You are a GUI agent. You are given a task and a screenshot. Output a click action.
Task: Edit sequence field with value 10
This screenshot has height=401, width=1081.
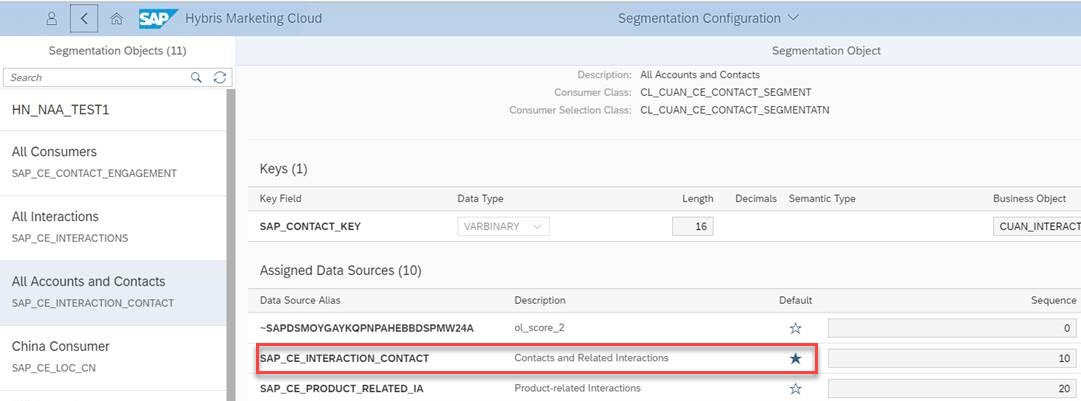[x=951, y=358]
